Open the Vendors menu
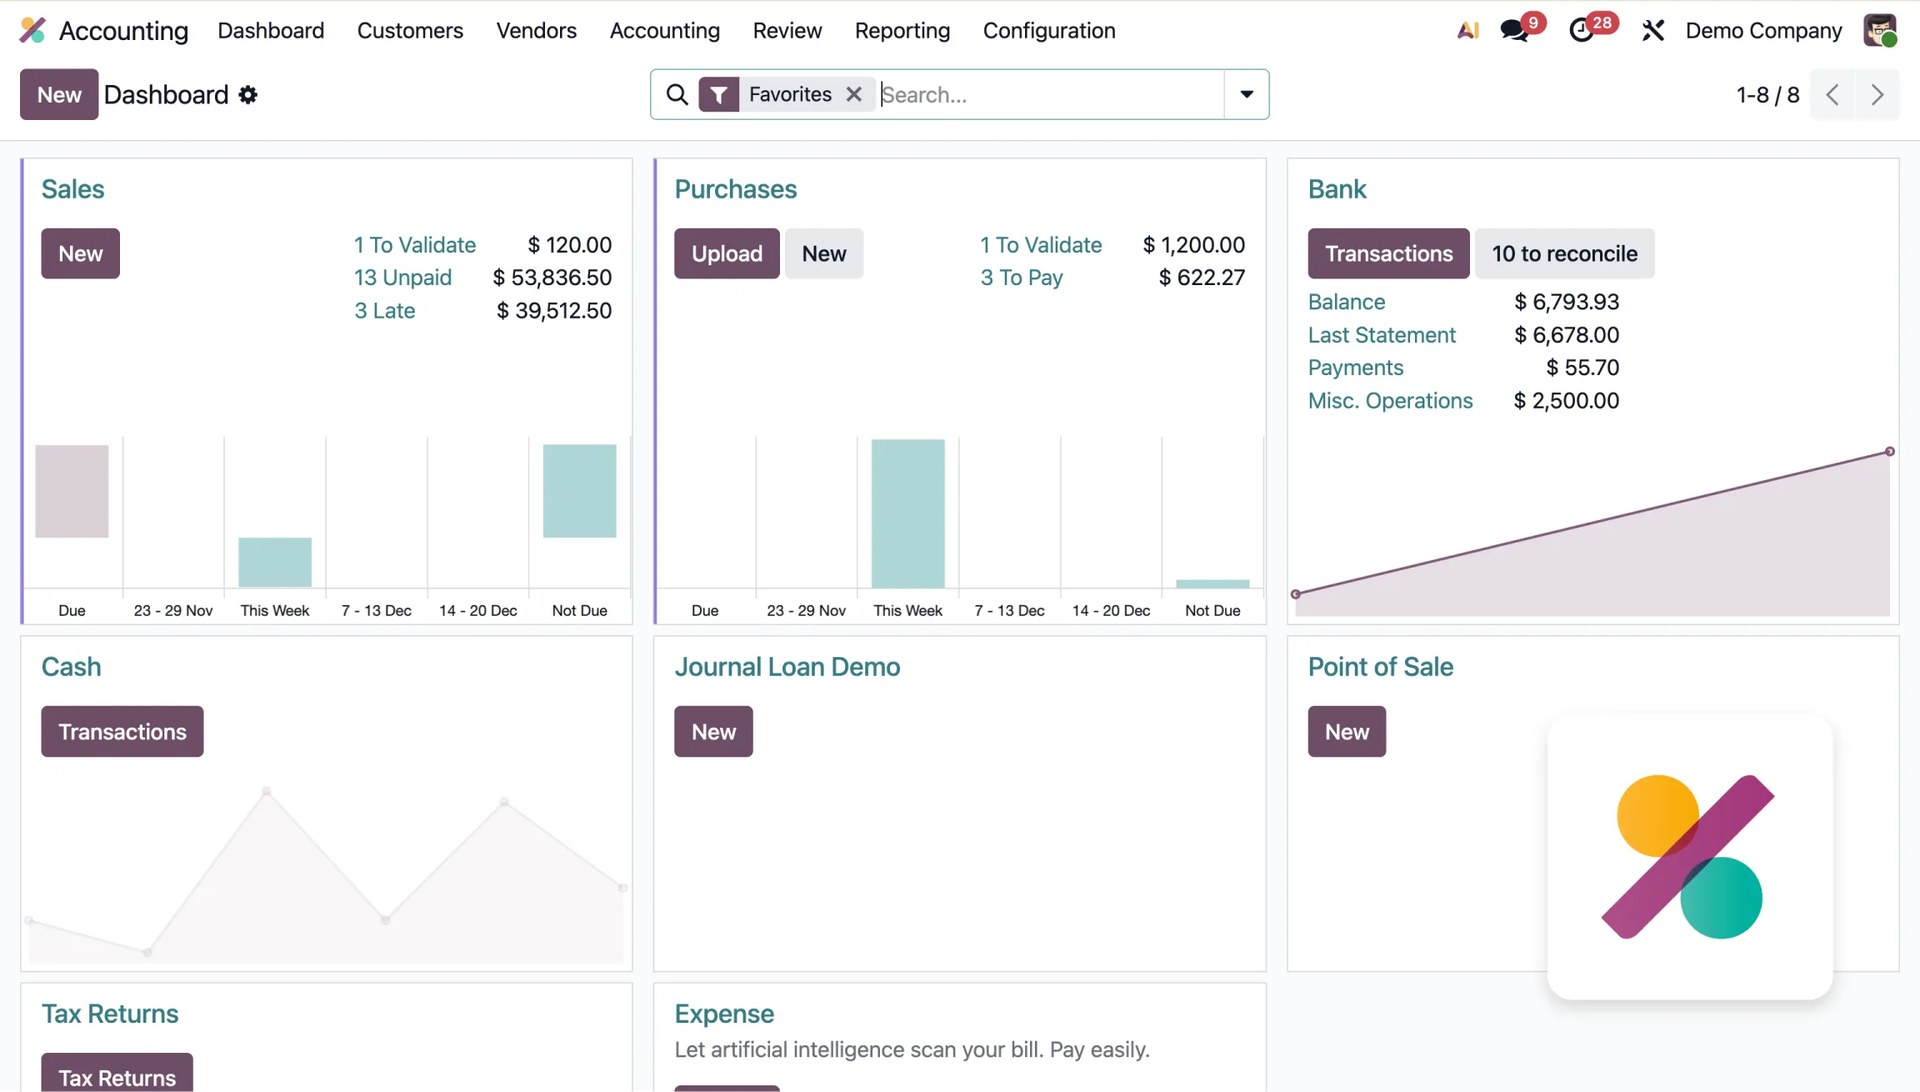Viewport: 1920px width, 1092px height. click(x=536, y=31)
